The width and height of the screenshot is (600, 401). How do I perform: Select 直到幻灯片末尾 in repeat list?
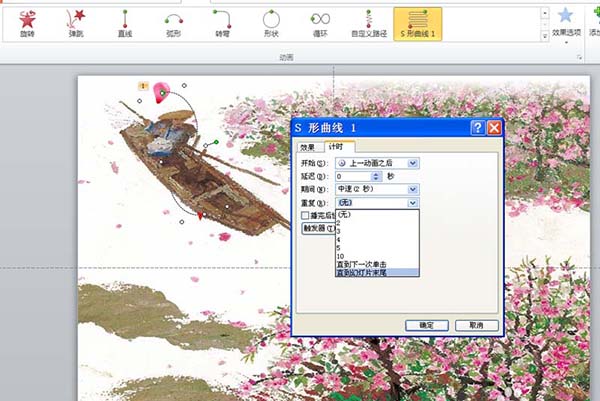point(377,273)
